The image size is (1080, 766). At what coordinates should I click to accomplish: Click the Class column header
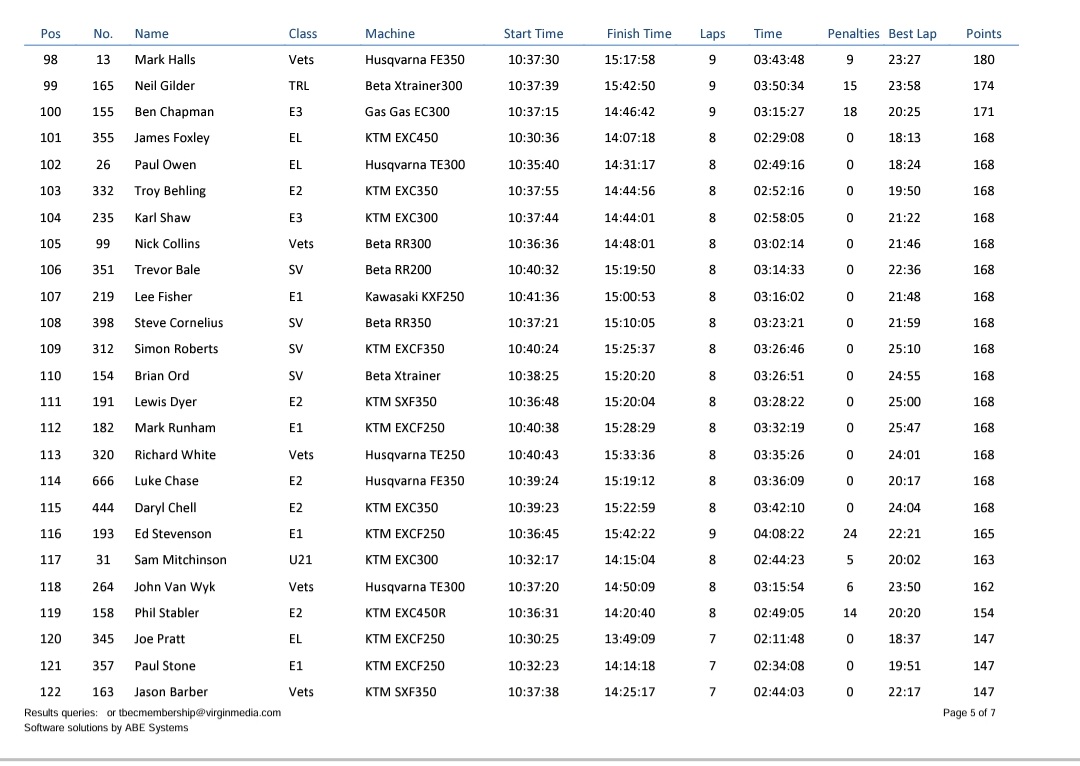tap(302, 34)
